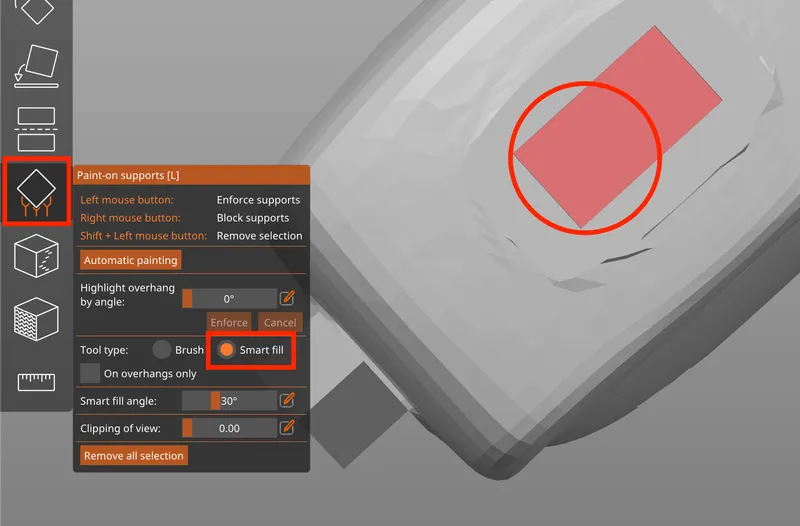Click 'Remove selection' text
Screen dimensions: 800x526
point(259,236)
